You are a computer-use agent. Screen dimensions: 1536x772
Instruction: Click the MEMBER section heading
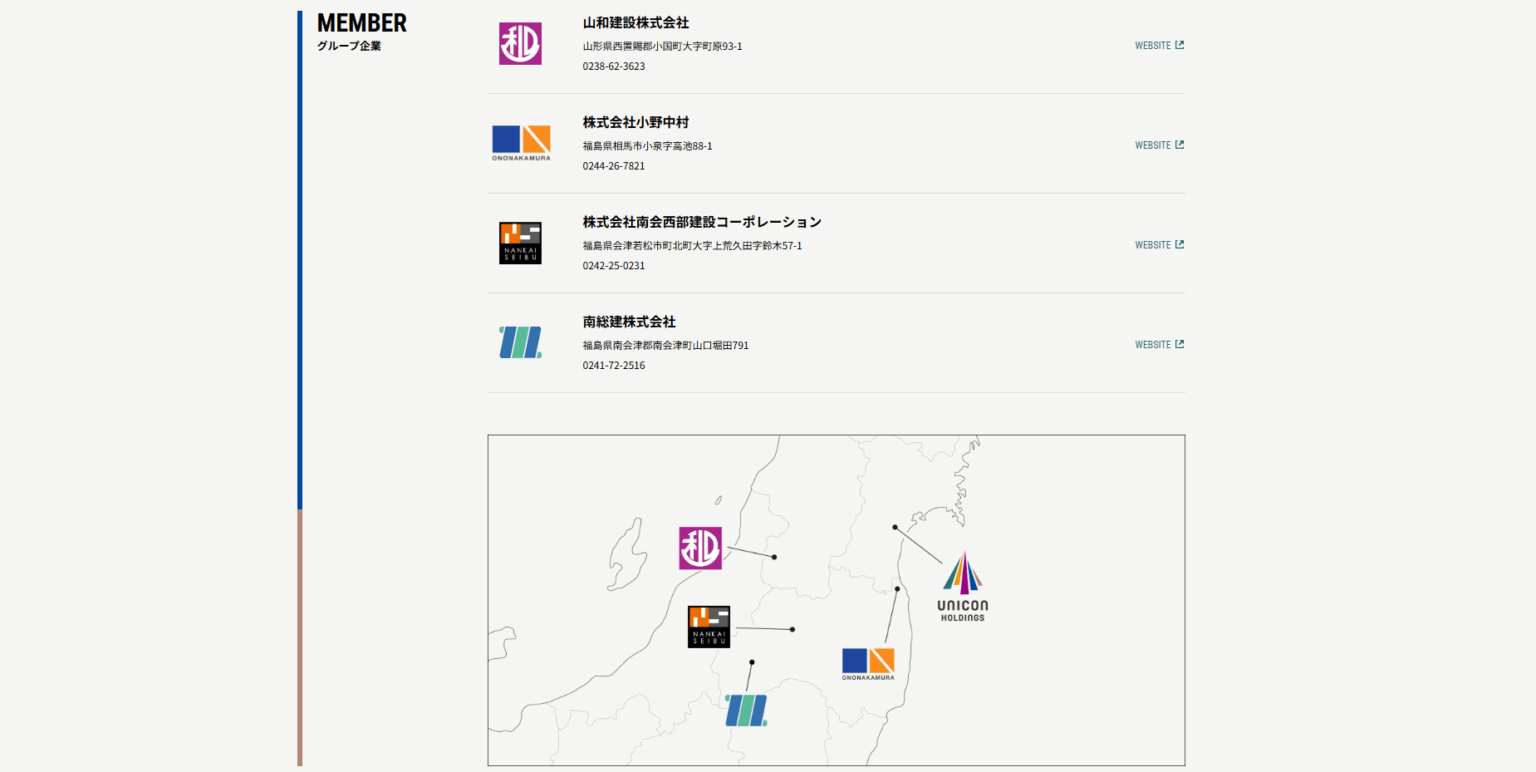tap(362, 23)
